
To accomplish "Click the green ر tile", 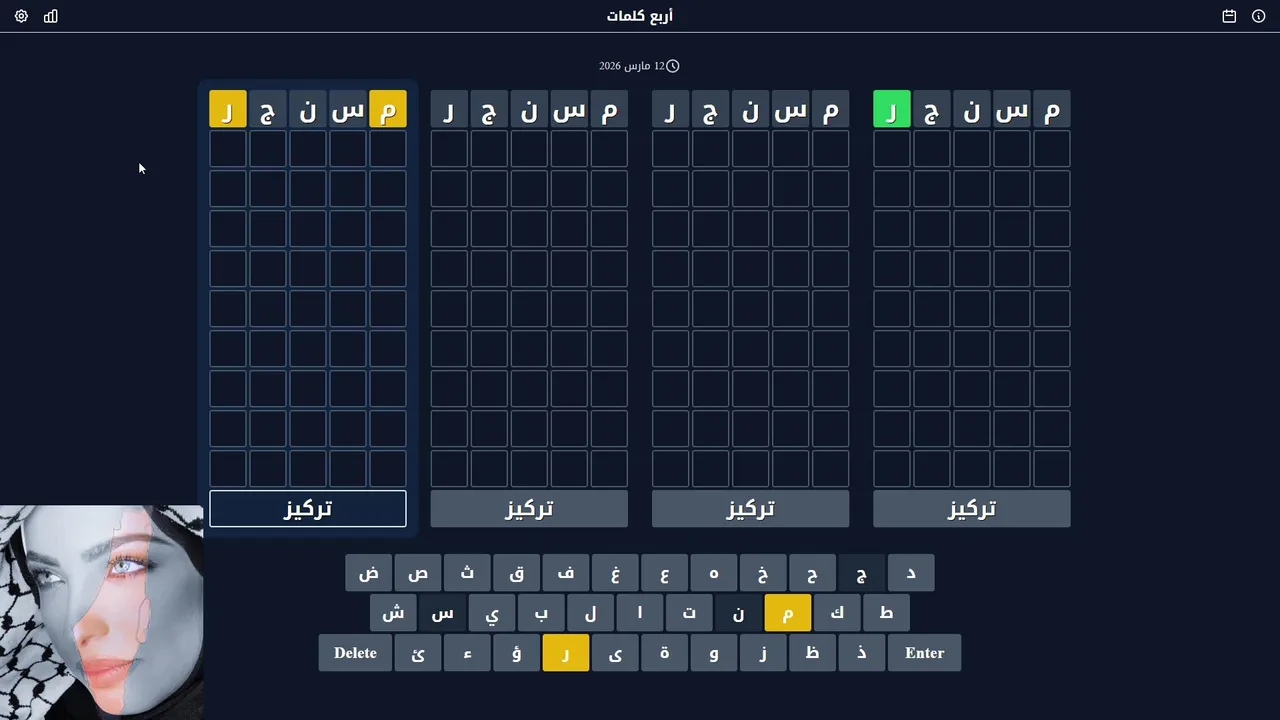I will 891,109.
